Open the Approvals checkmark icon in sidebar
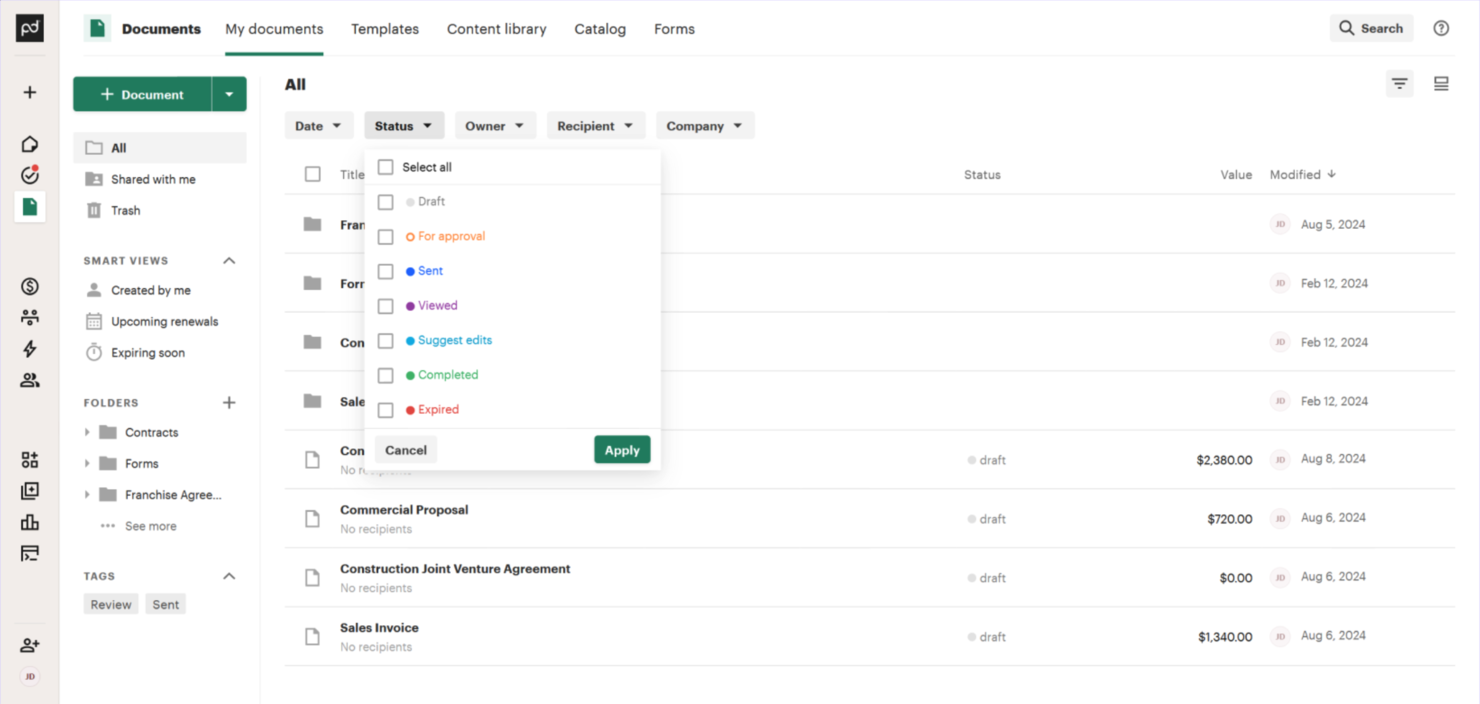 click(29, 174)
